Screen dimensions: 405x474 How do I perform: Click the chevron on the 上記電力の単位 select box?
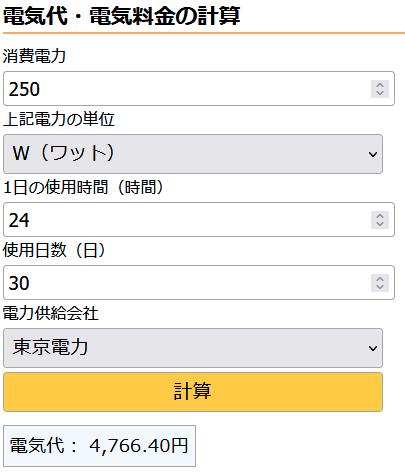tap(373, 154)
